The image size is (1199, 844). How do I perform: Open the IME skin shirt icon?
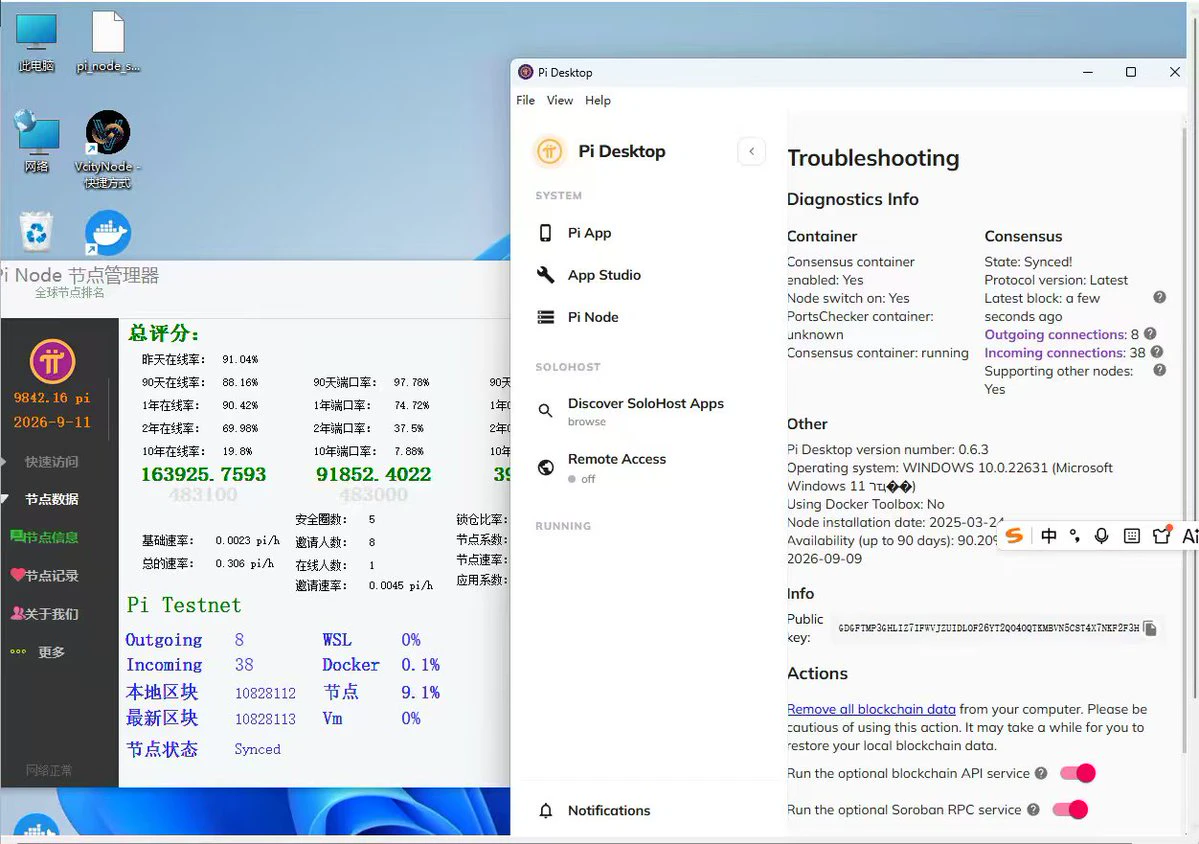coord(1162,536)
